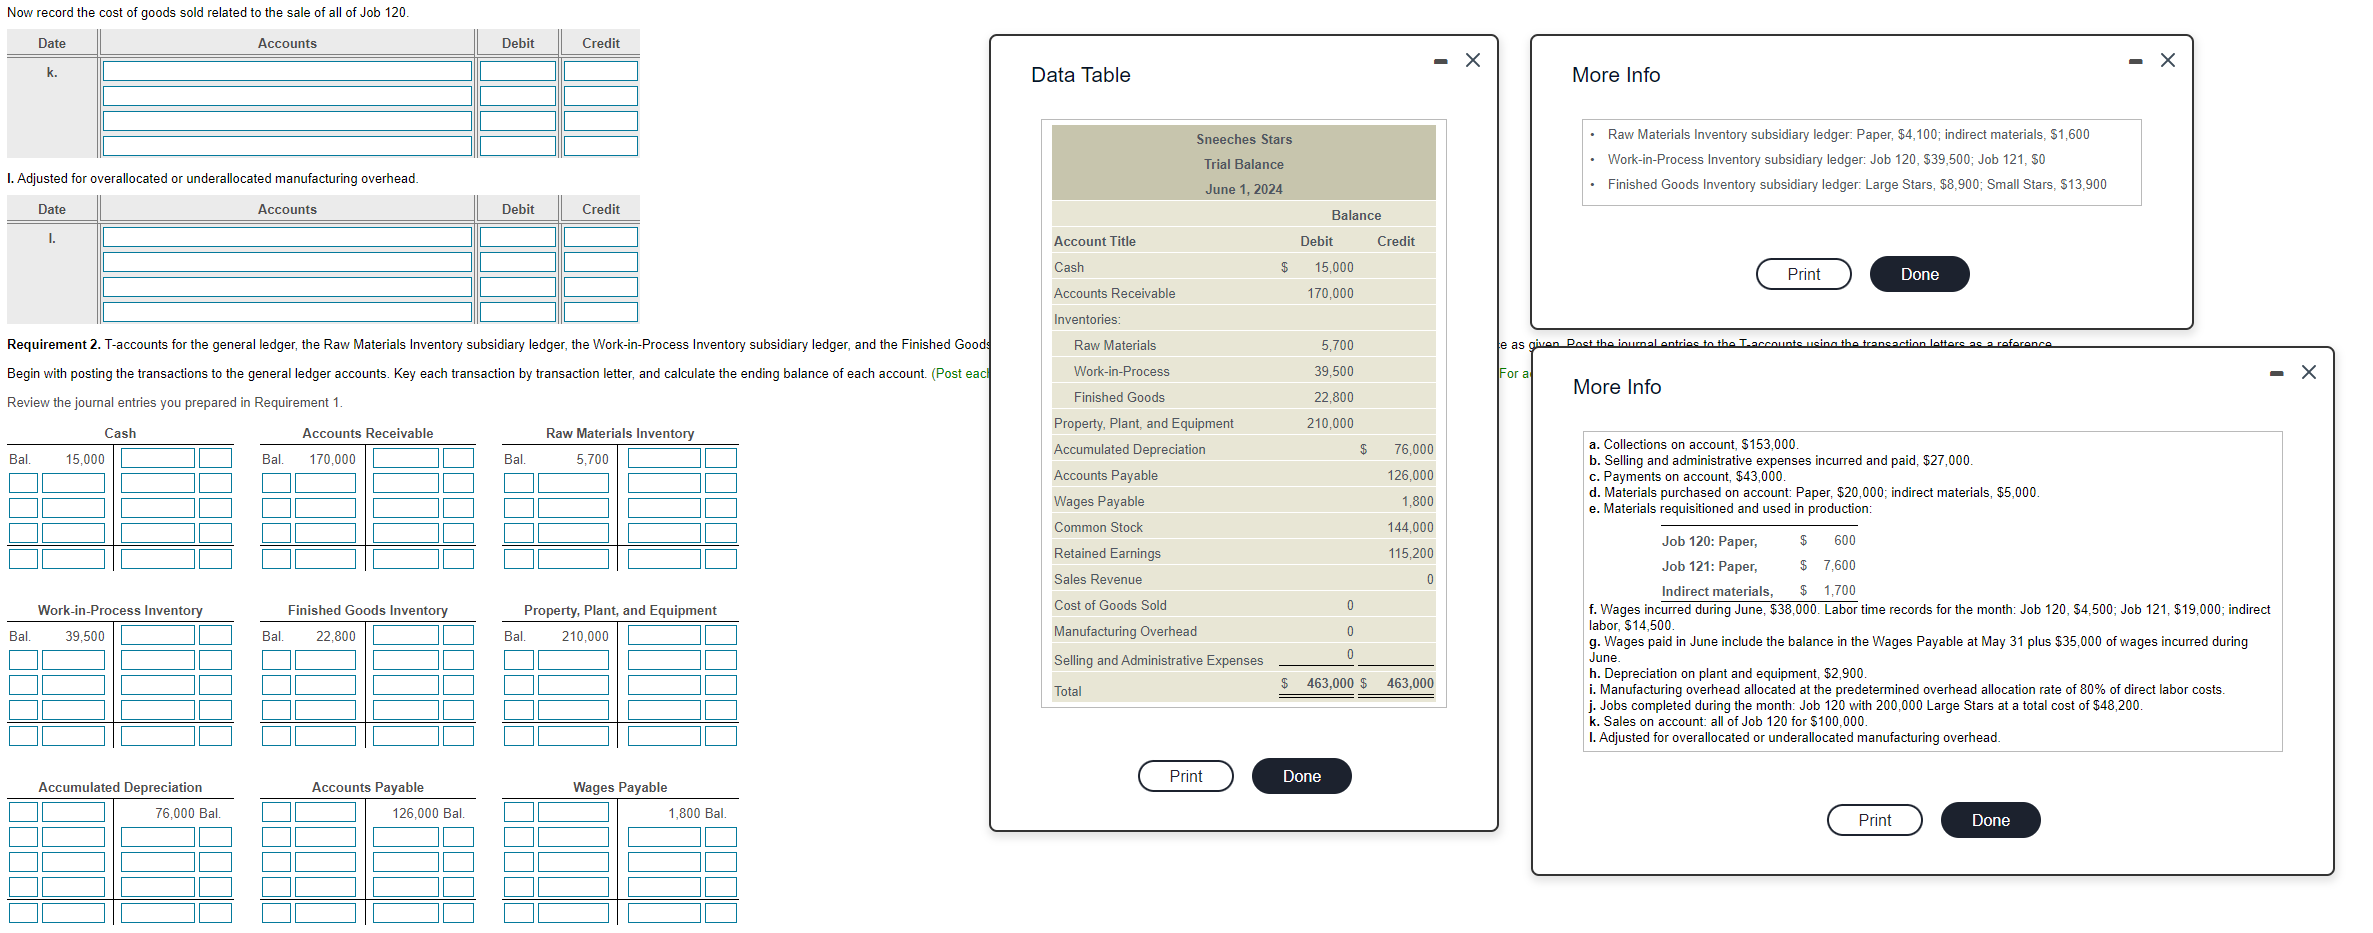
Task: Click 'Work-in-Process' row in trial balance
Action: pyautogui.click(x=1244, y=371)
